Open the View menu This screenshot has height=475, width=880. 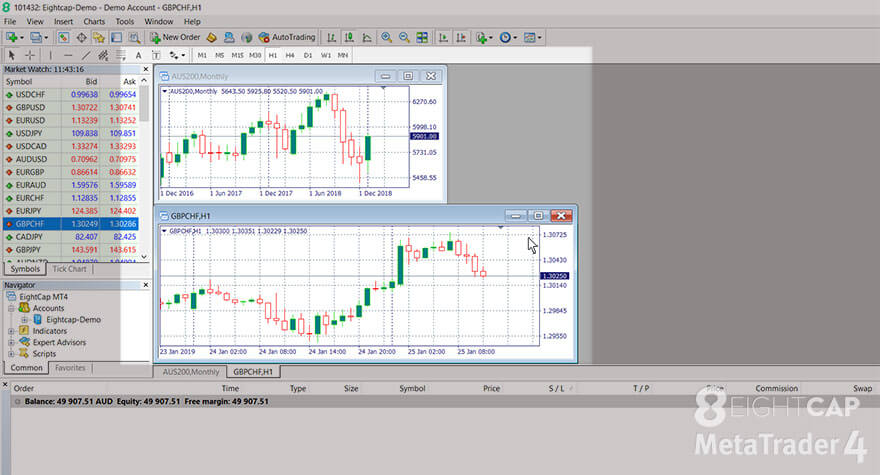point(35,21)
